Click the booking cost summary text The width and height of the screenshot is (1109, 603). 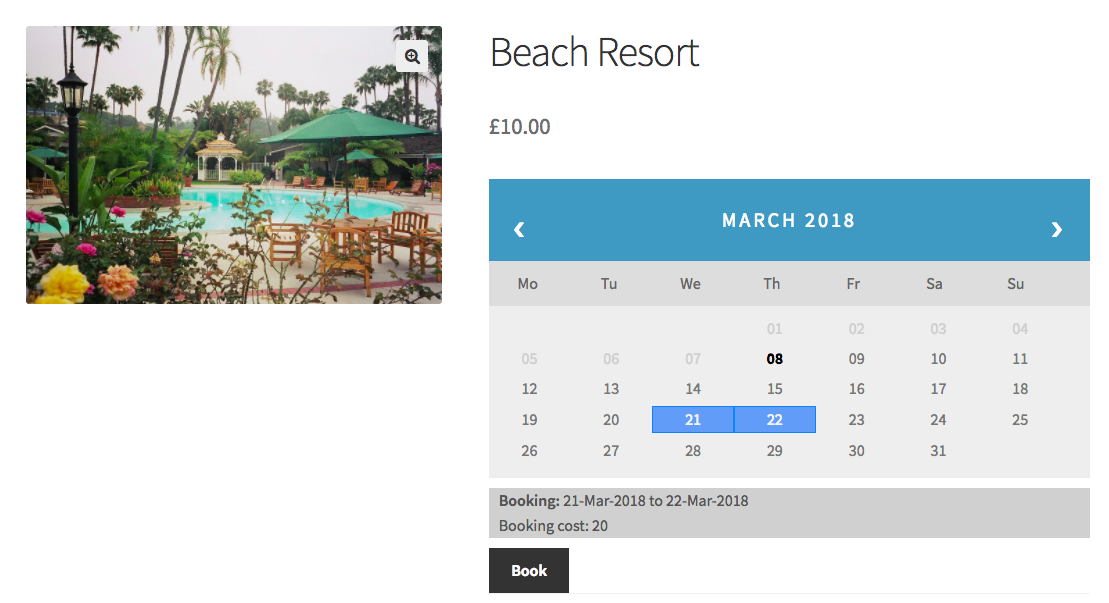(553, 525)
